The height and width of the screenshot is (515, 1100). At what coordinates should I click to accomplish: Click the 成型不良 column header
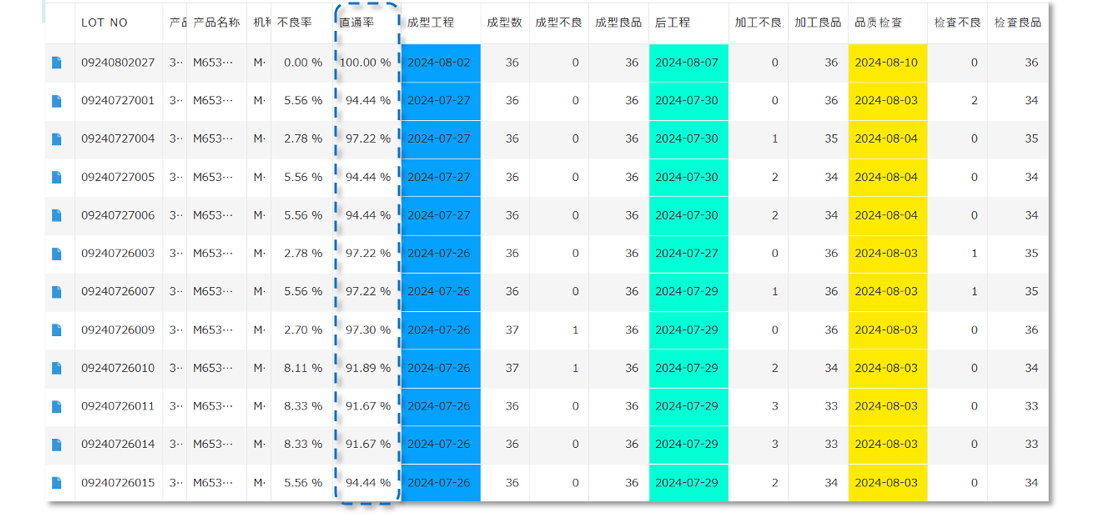tap(558, 22)
